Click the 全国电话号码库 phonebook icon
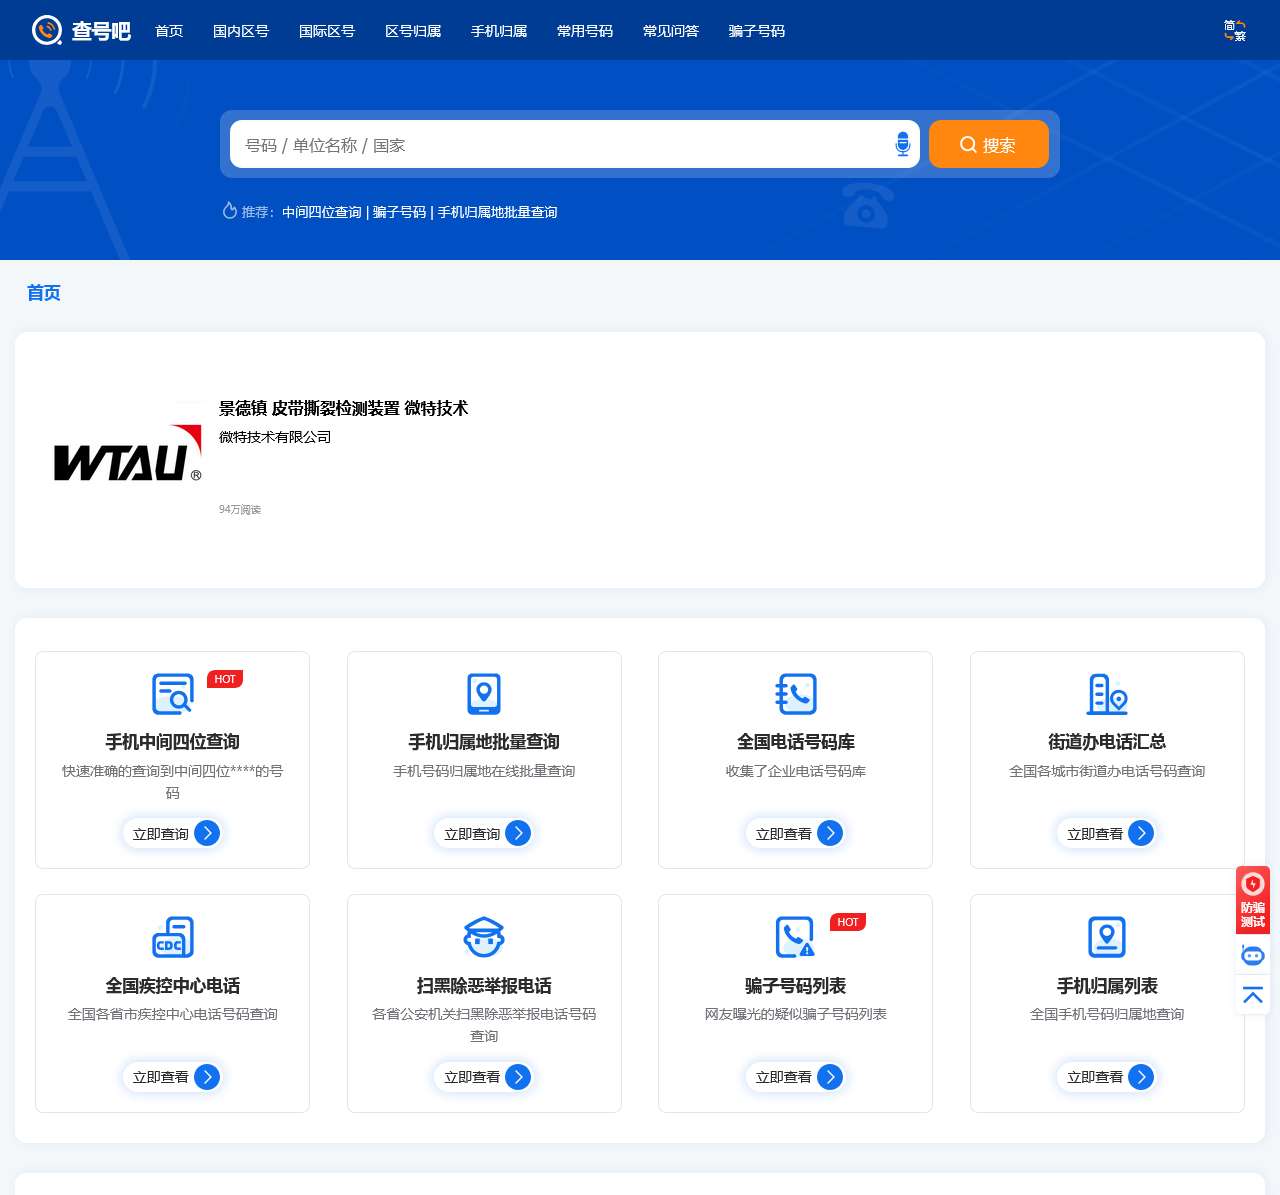The width and height of the screenshot is (1280, 1195). pyautogui.click(x=796, y=694)
